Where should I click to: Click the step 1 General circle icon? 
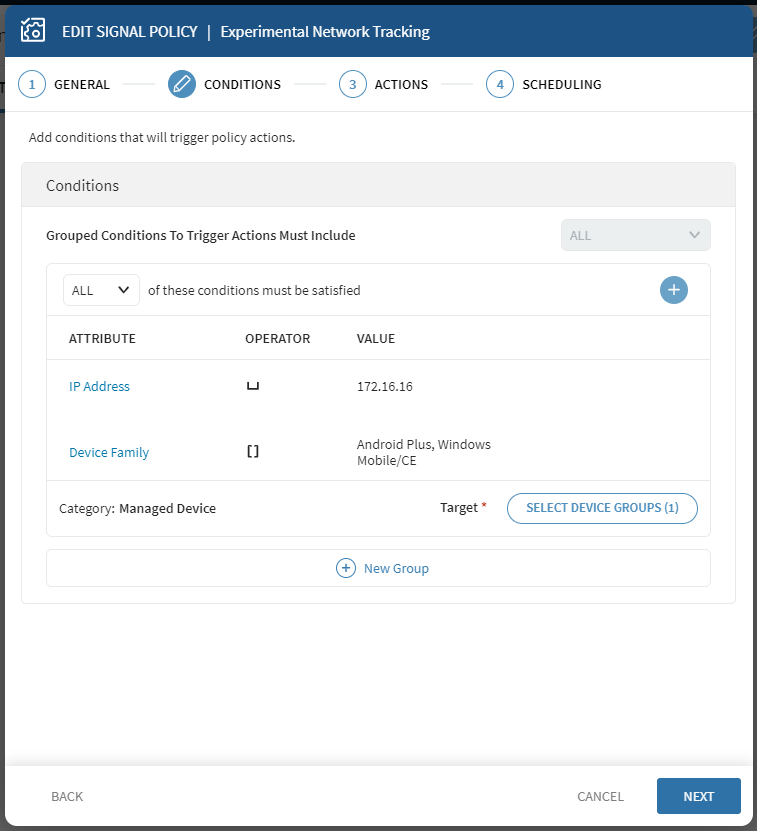(32, 85)
